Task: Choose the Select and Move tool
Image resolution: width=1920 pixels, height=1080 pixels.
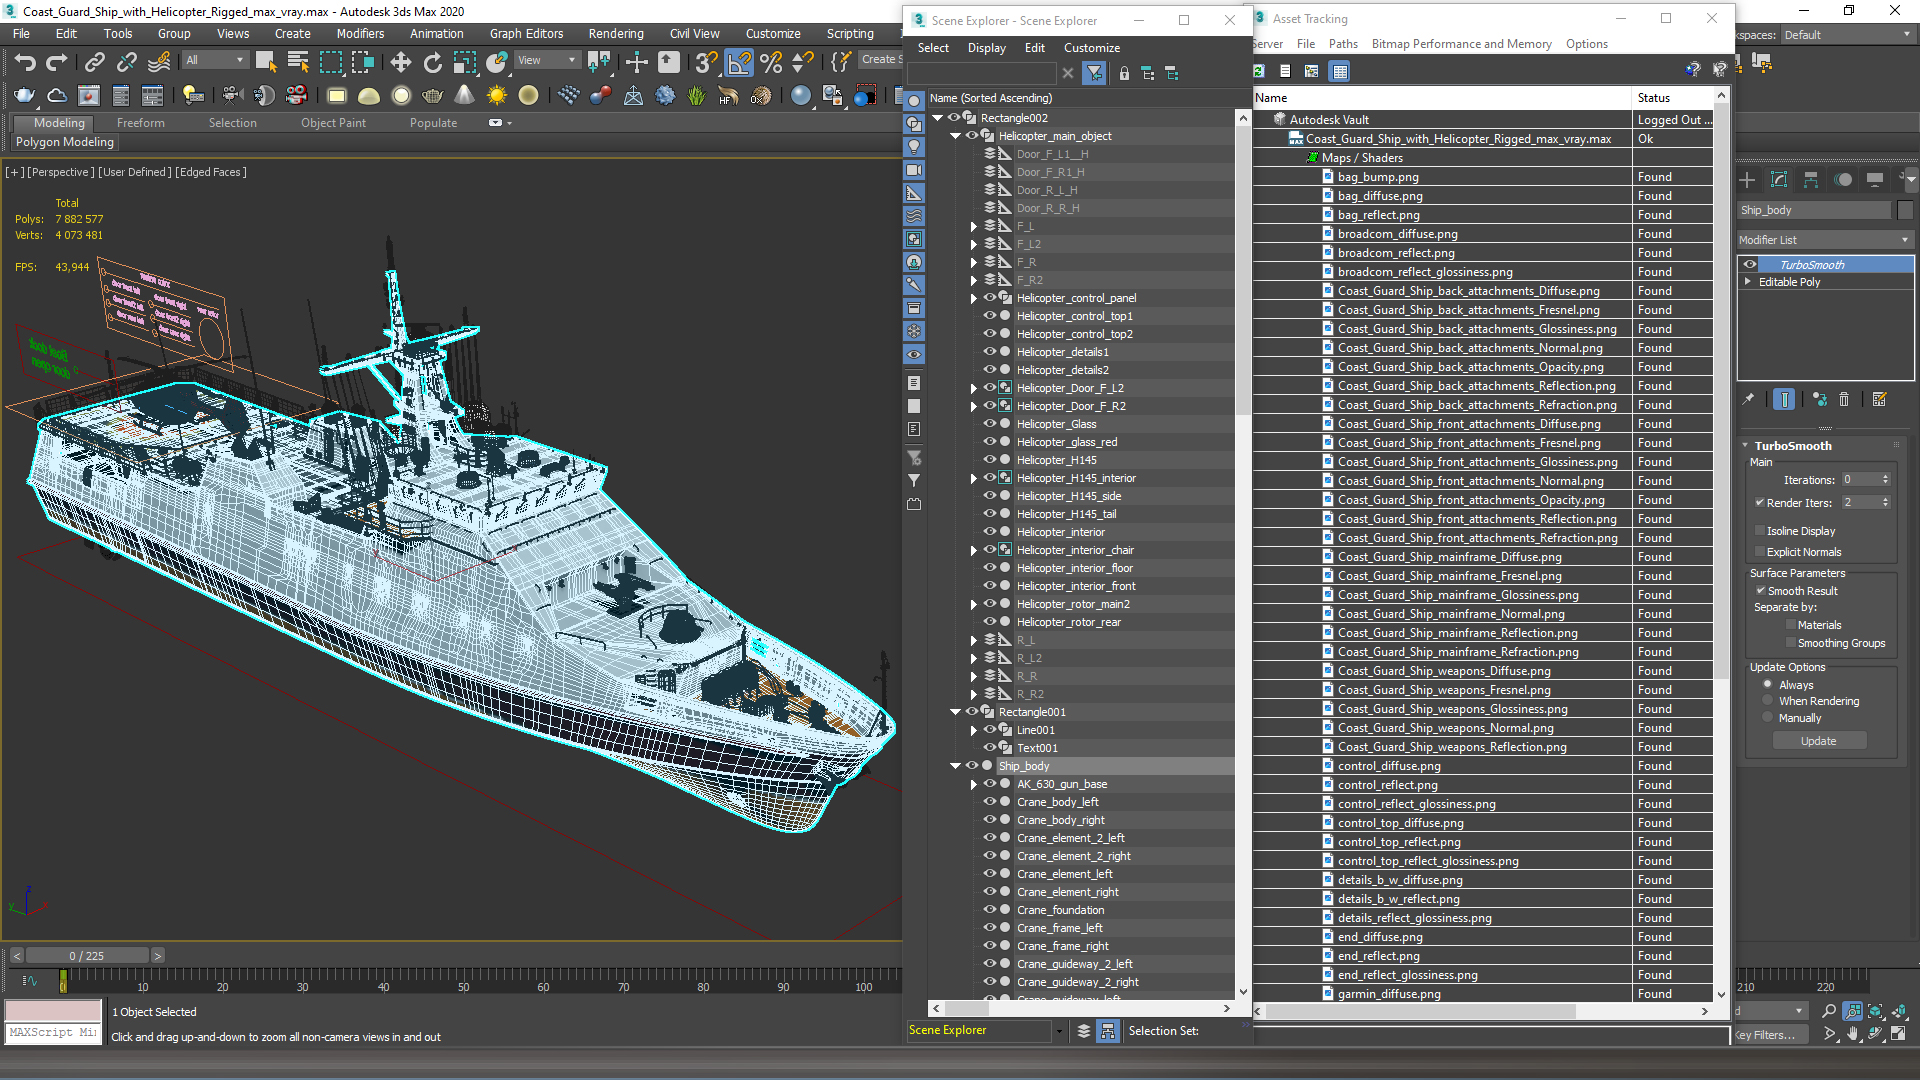Action: coord(401,62)
